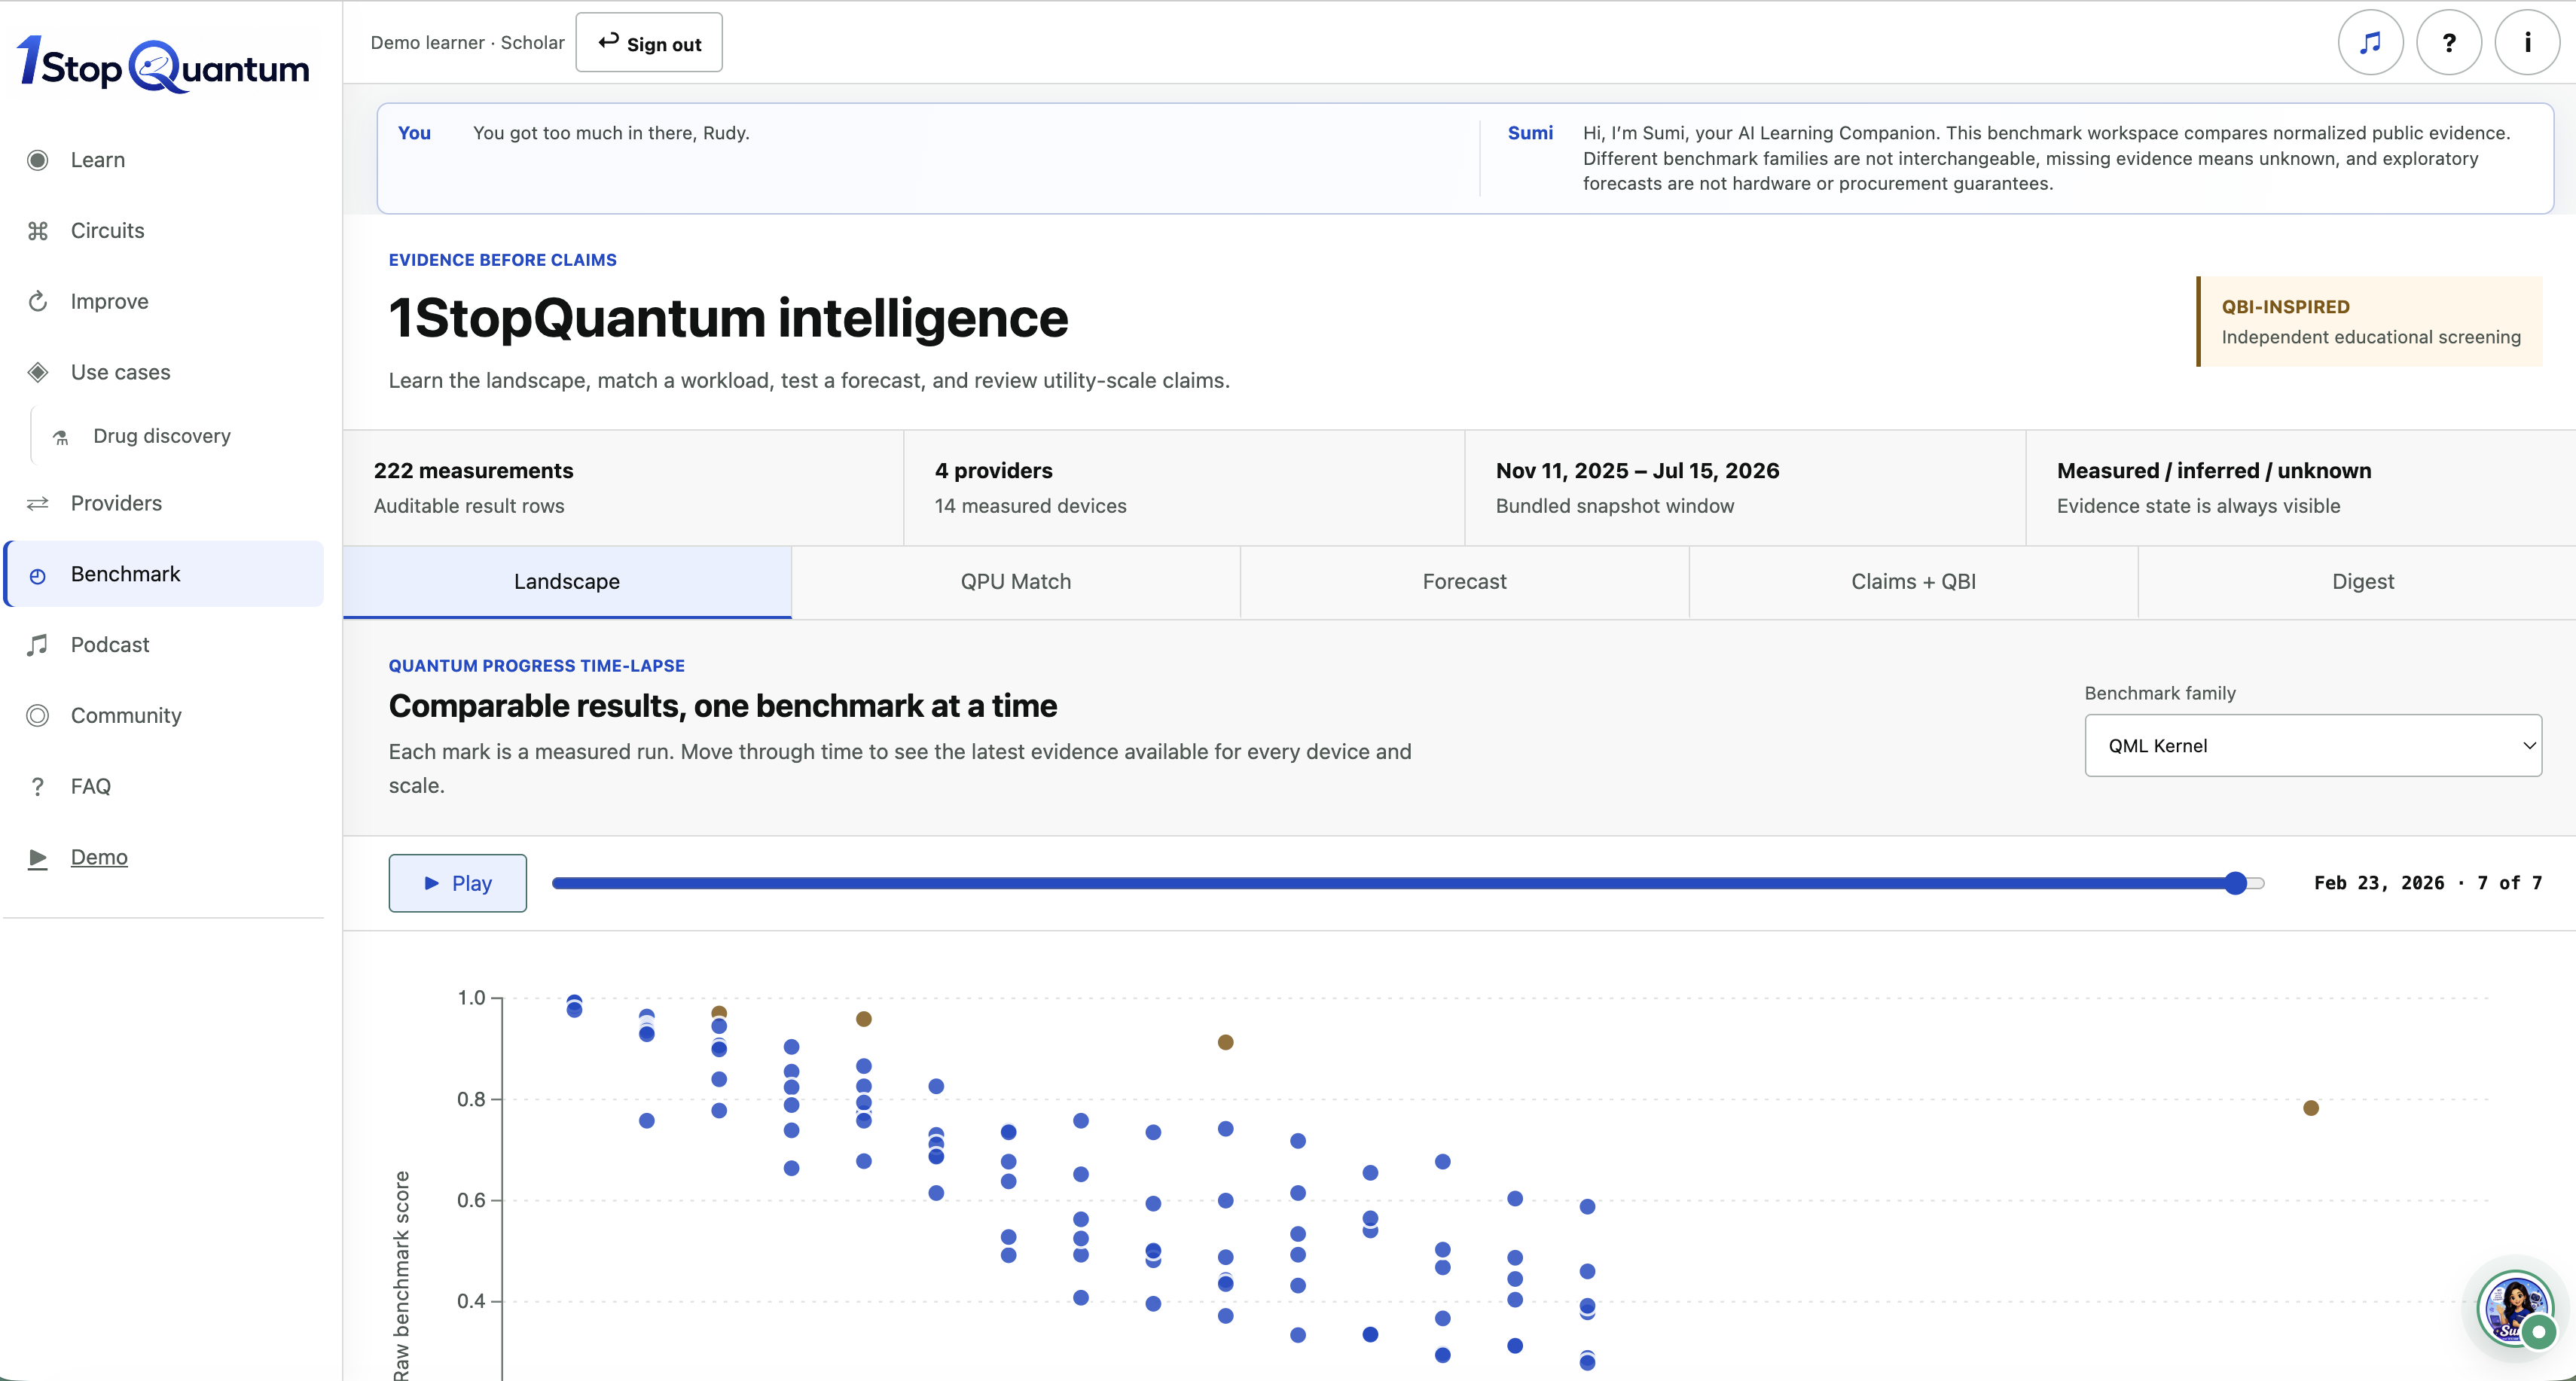Open the Podcast page
The height and width of the screenshot is (1381, 2576).
tap(164, 645)
